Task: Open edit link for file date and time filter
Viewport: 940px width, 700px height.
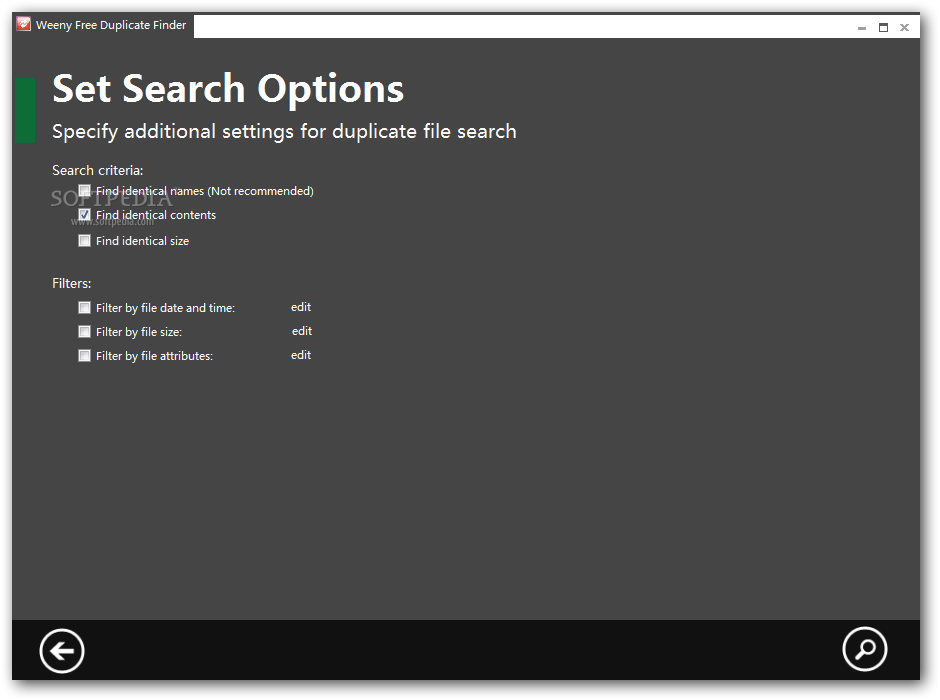Action: point(301,307)
